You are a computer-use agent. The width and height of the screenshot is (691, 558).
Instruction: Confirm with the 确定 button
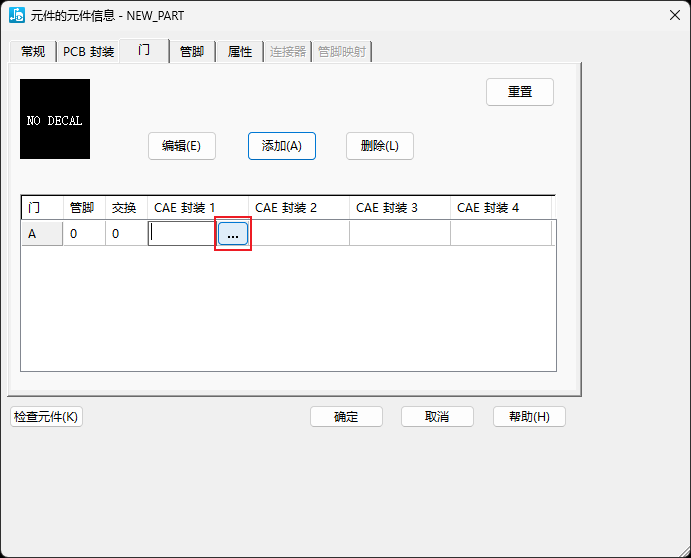346,417
